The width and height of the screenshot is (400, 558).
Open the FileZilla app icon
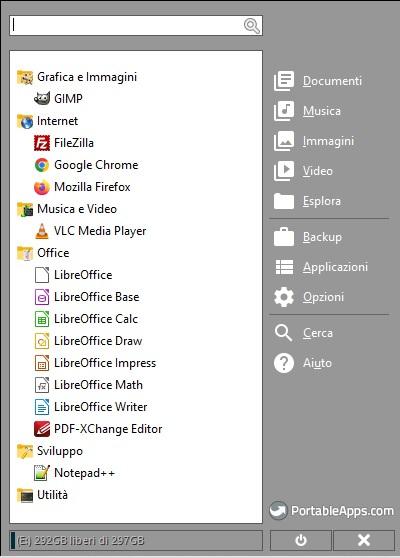[x=42, y=143]
